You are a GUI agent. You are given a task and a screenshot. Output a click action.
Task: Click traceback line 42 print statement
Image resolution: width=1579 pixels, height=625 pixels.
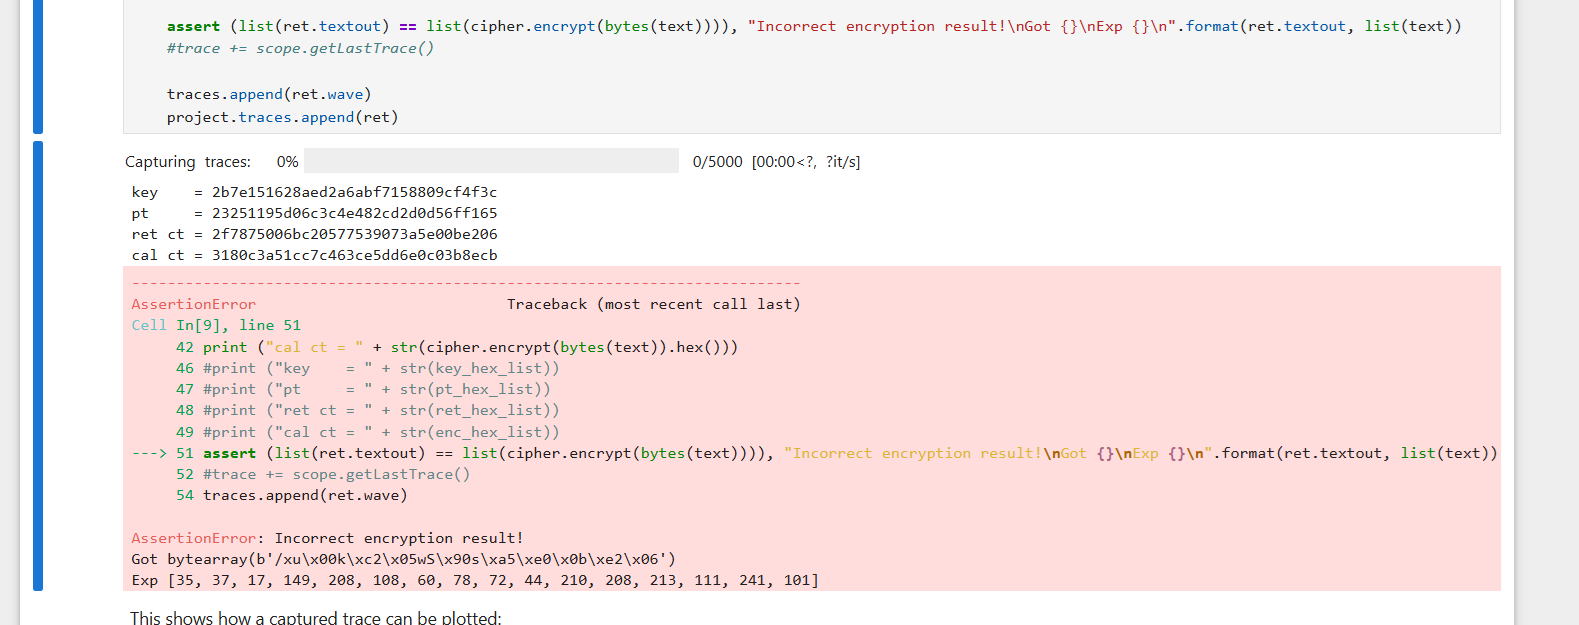tap(457, 347)
